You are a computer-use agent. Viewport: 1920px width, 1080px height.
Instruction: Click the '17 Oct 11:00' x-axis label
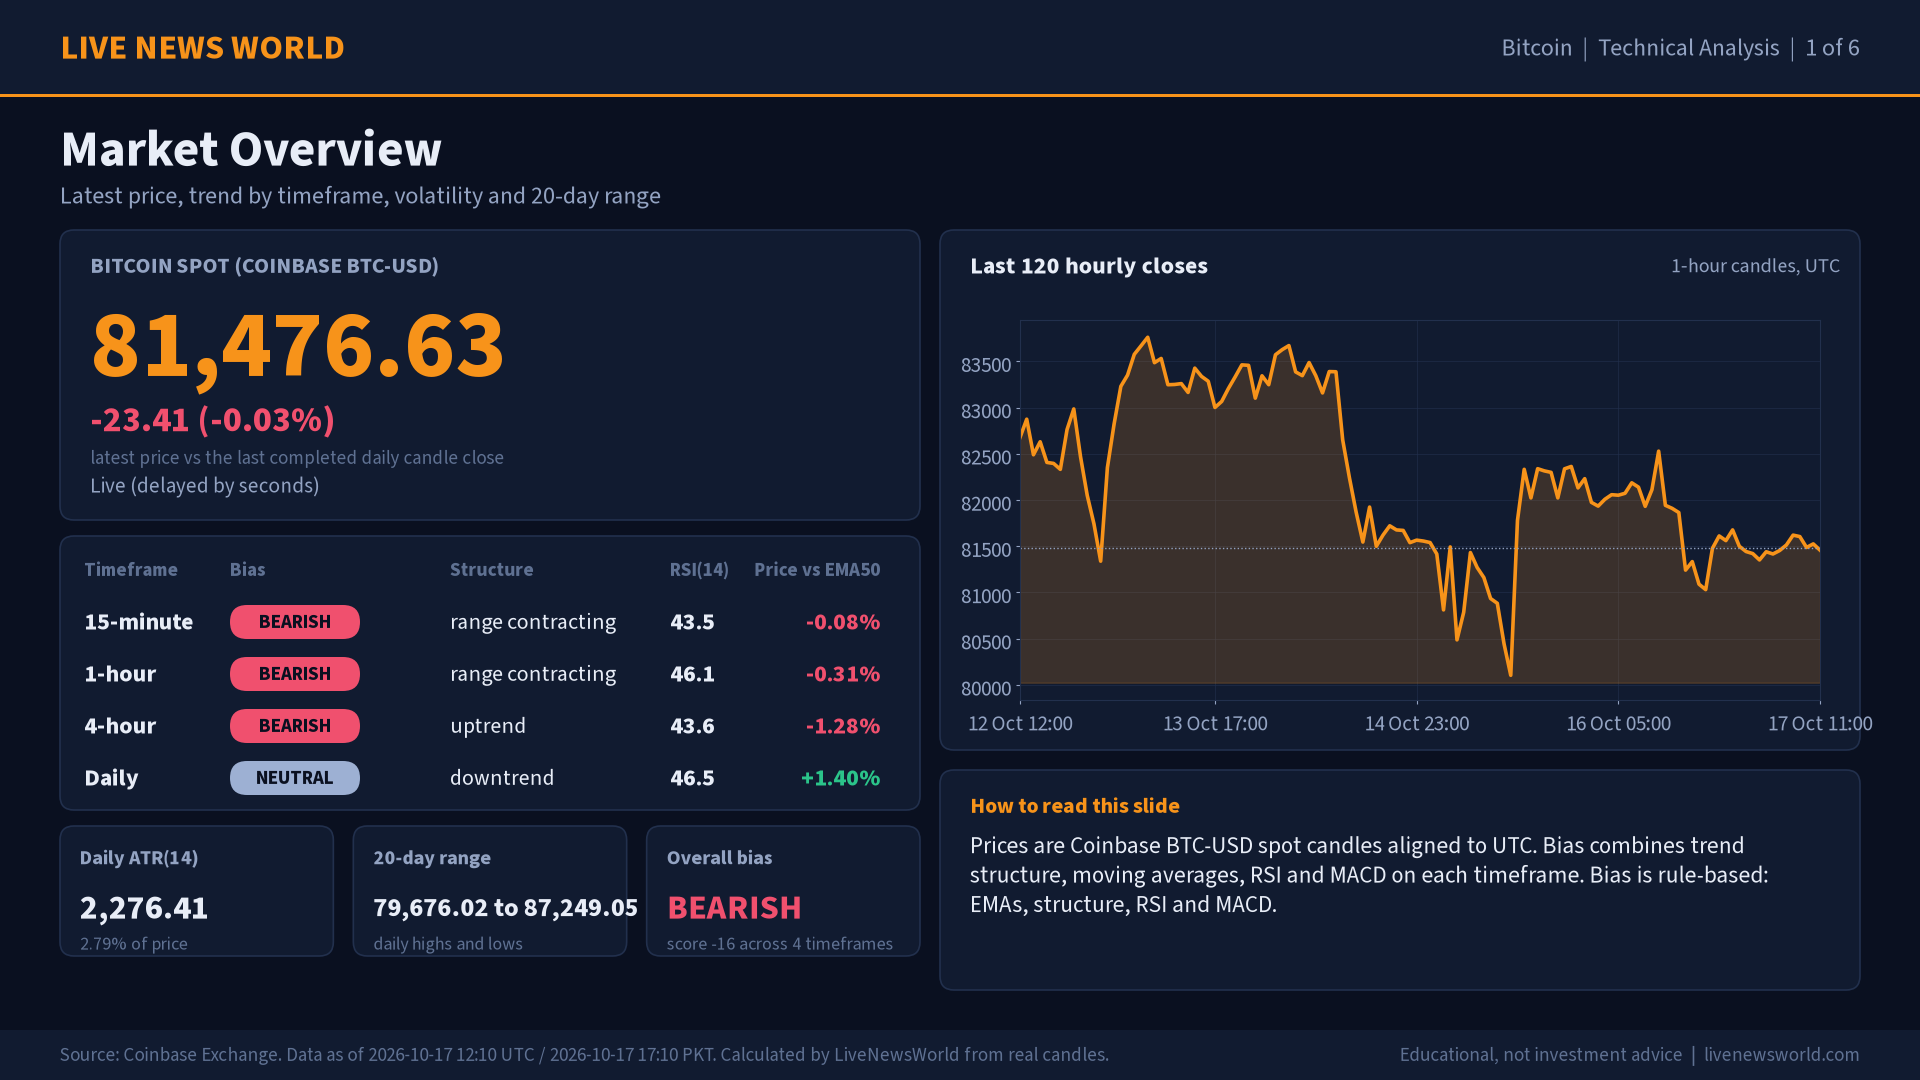coord(1820,724)
